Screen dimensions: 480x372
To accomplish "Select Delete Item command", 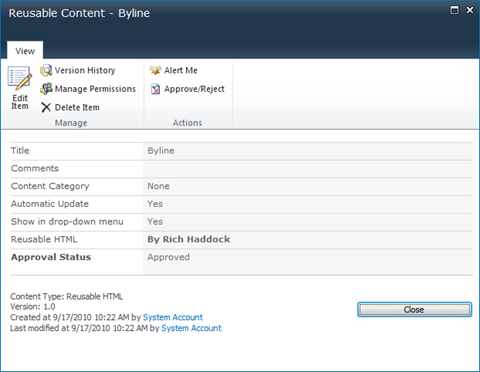I will tap(77, 107).
